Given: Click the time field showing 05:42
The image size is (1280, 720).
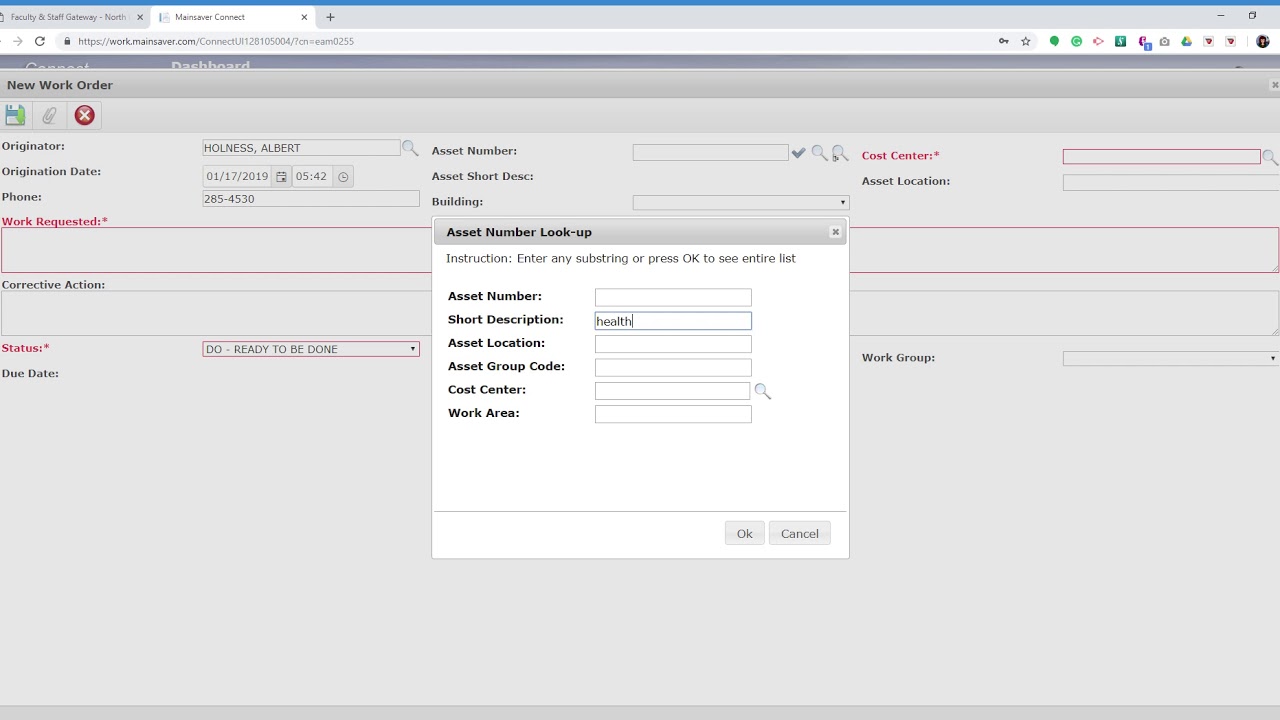Looking at the screenshot, I should pos(313,176).
